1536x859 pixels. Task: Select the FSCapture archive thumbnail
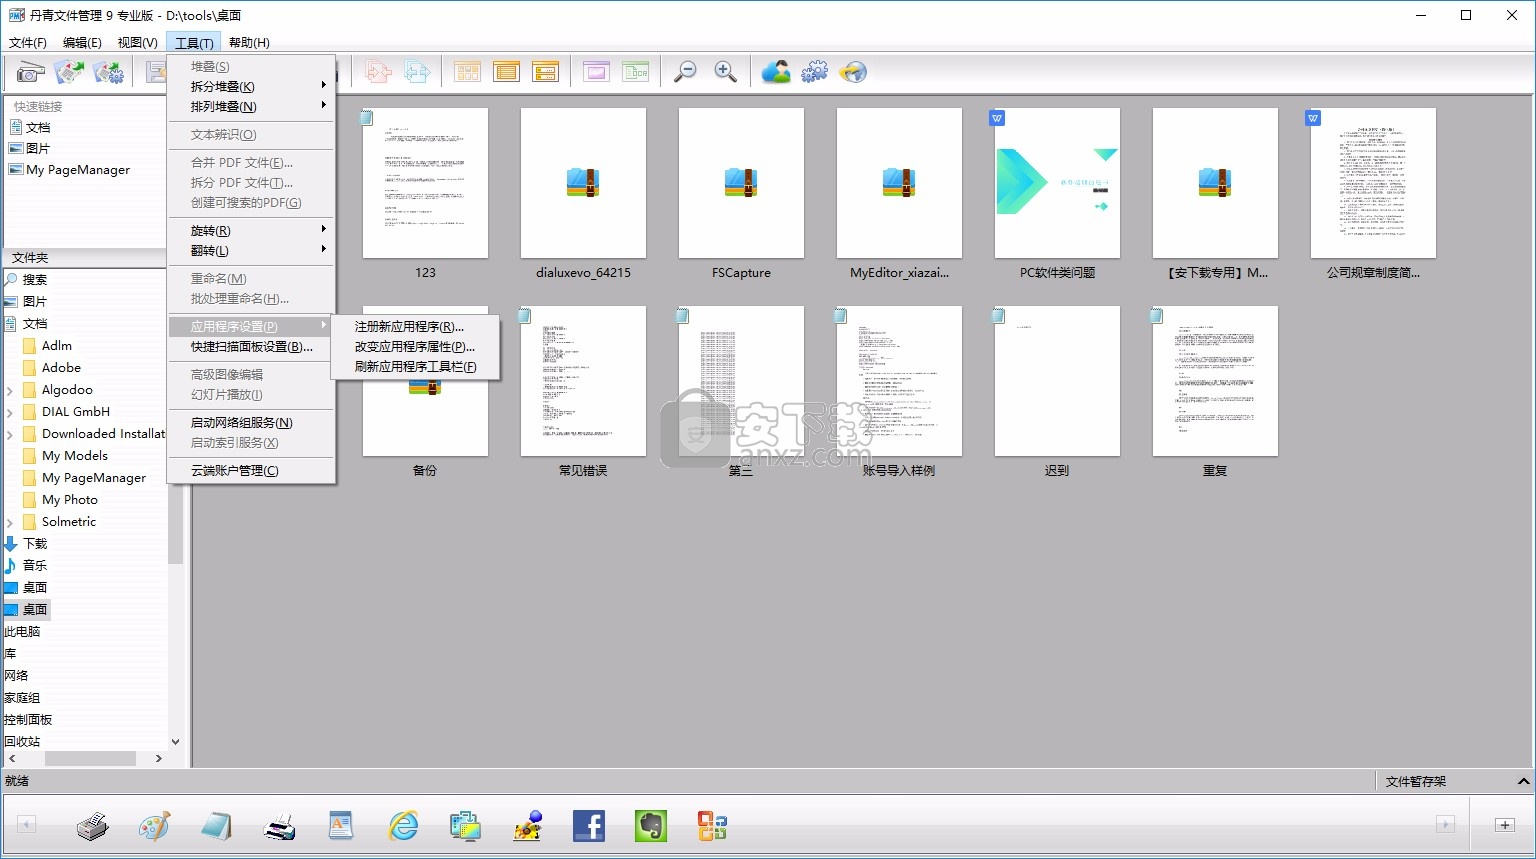(741, 183)
